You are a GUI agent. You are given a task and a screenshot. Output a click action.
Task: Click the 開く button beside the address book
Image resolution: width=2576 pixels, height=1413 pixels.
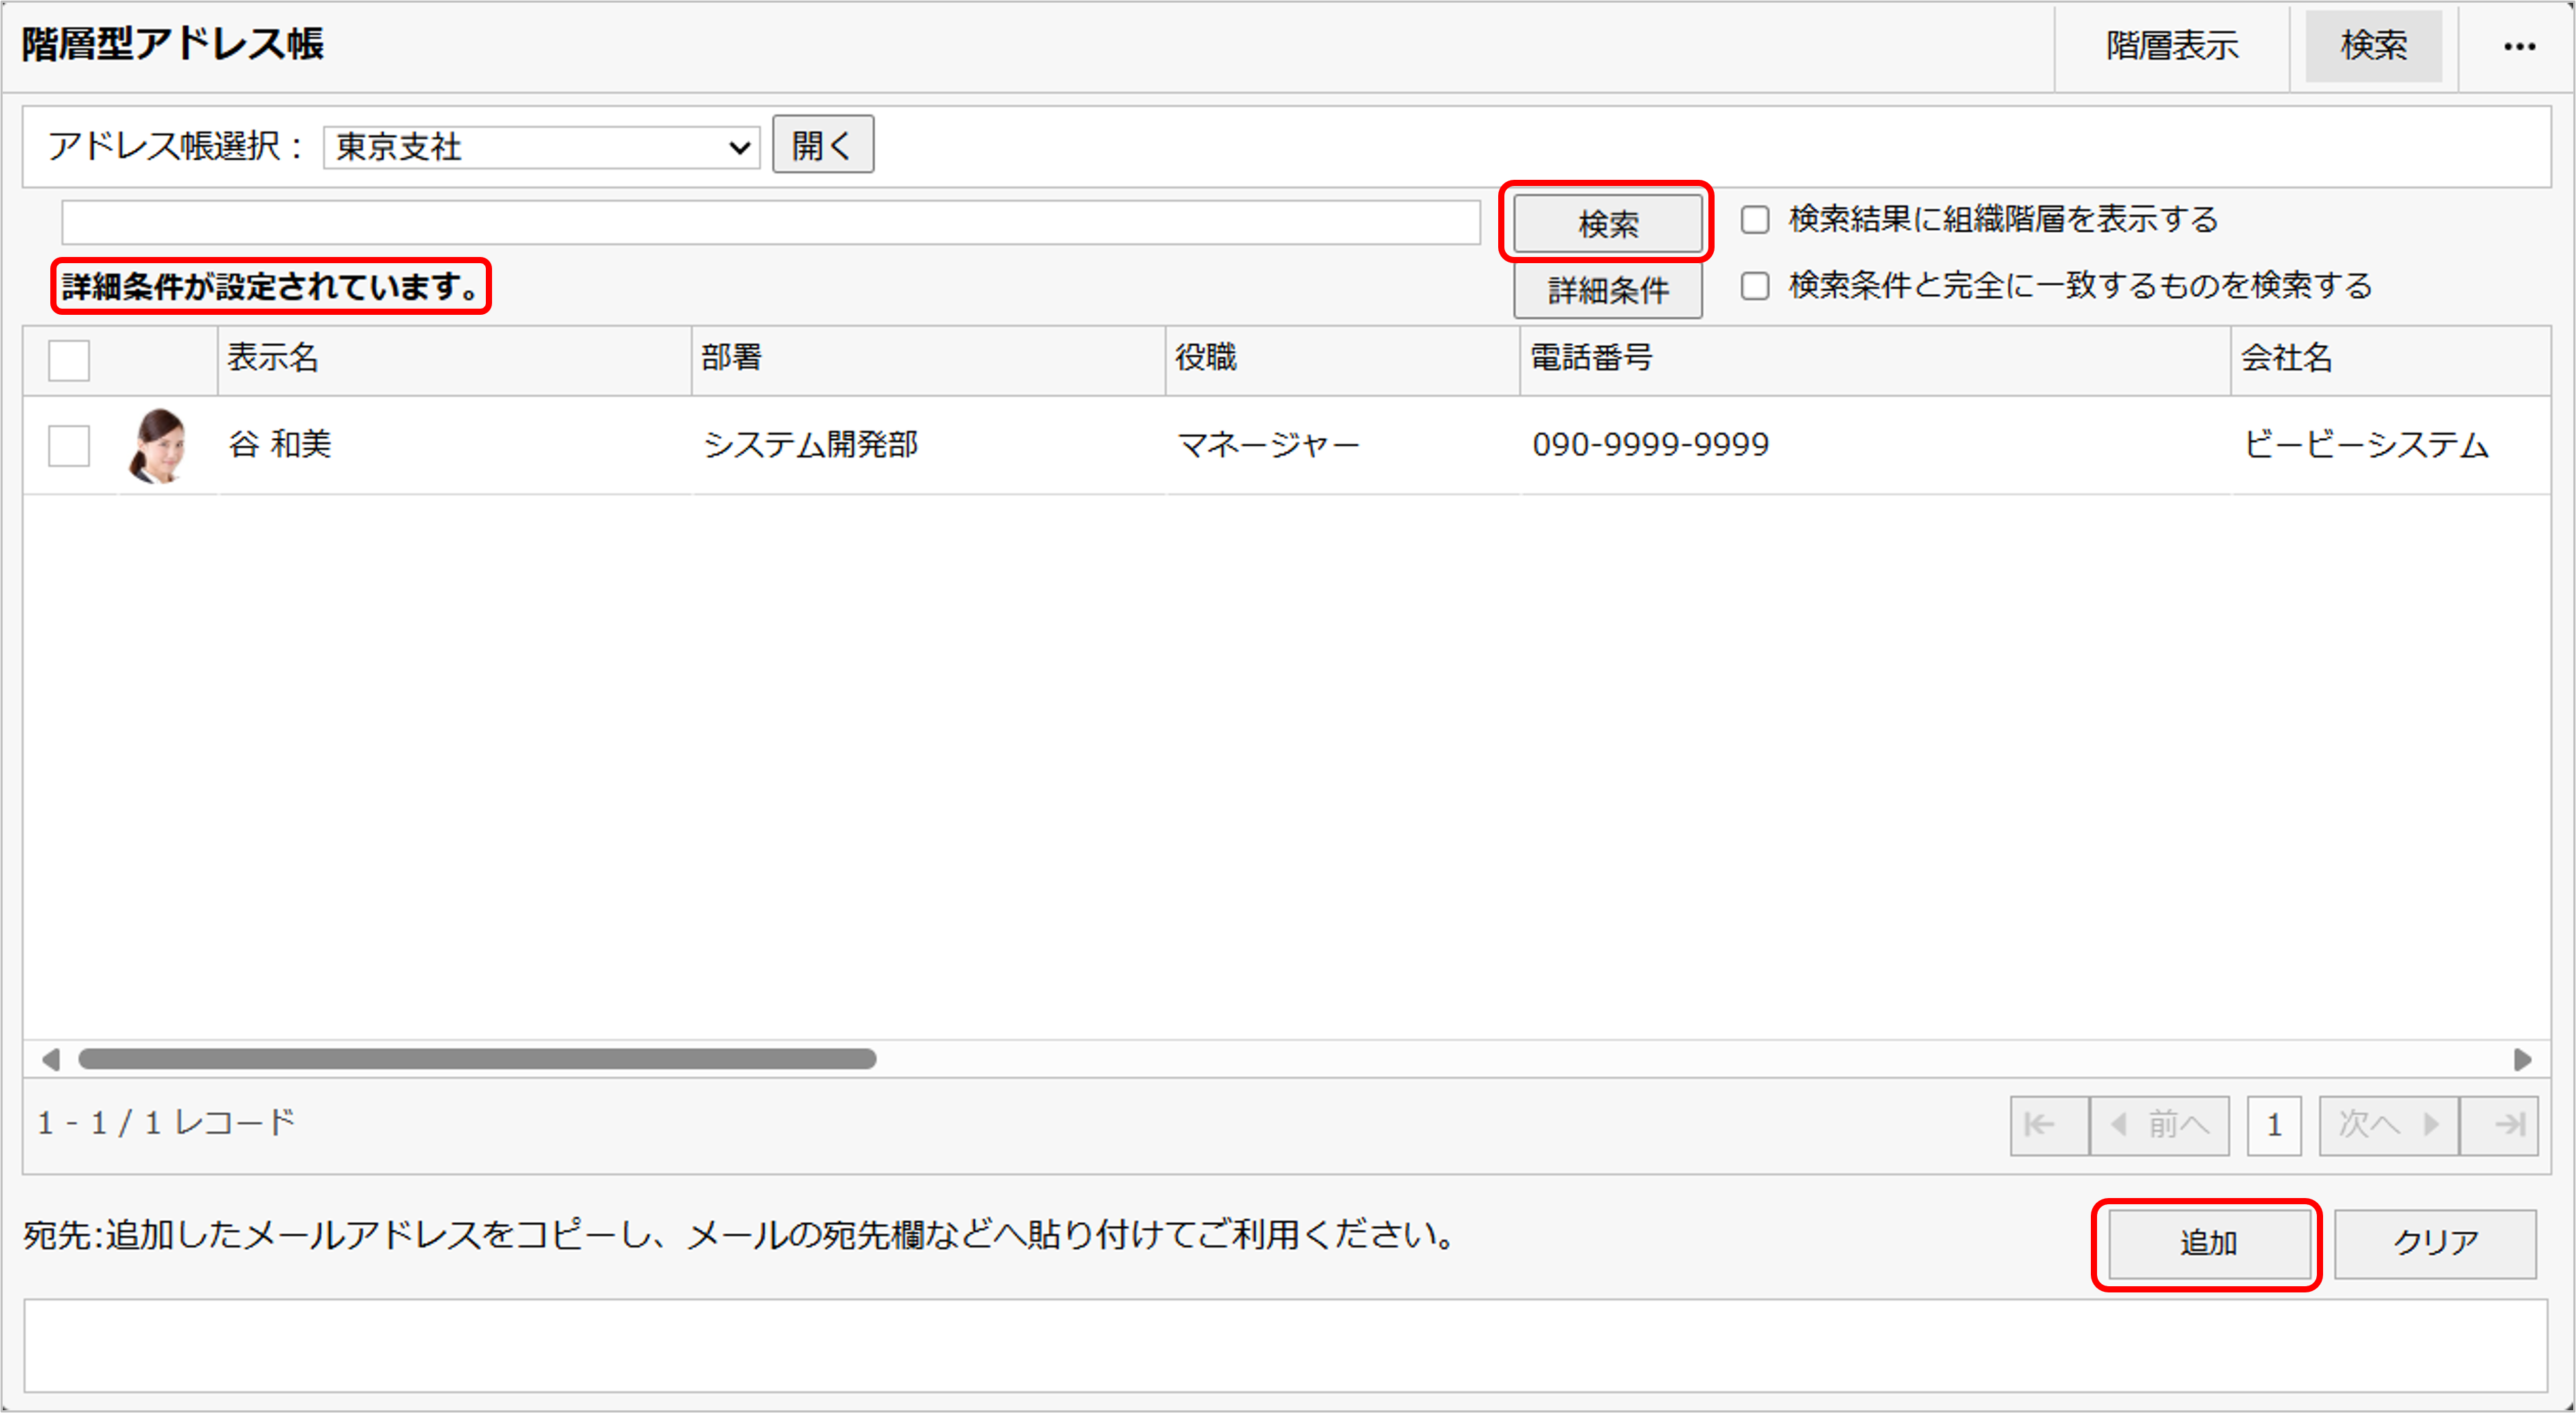point(823,145)
